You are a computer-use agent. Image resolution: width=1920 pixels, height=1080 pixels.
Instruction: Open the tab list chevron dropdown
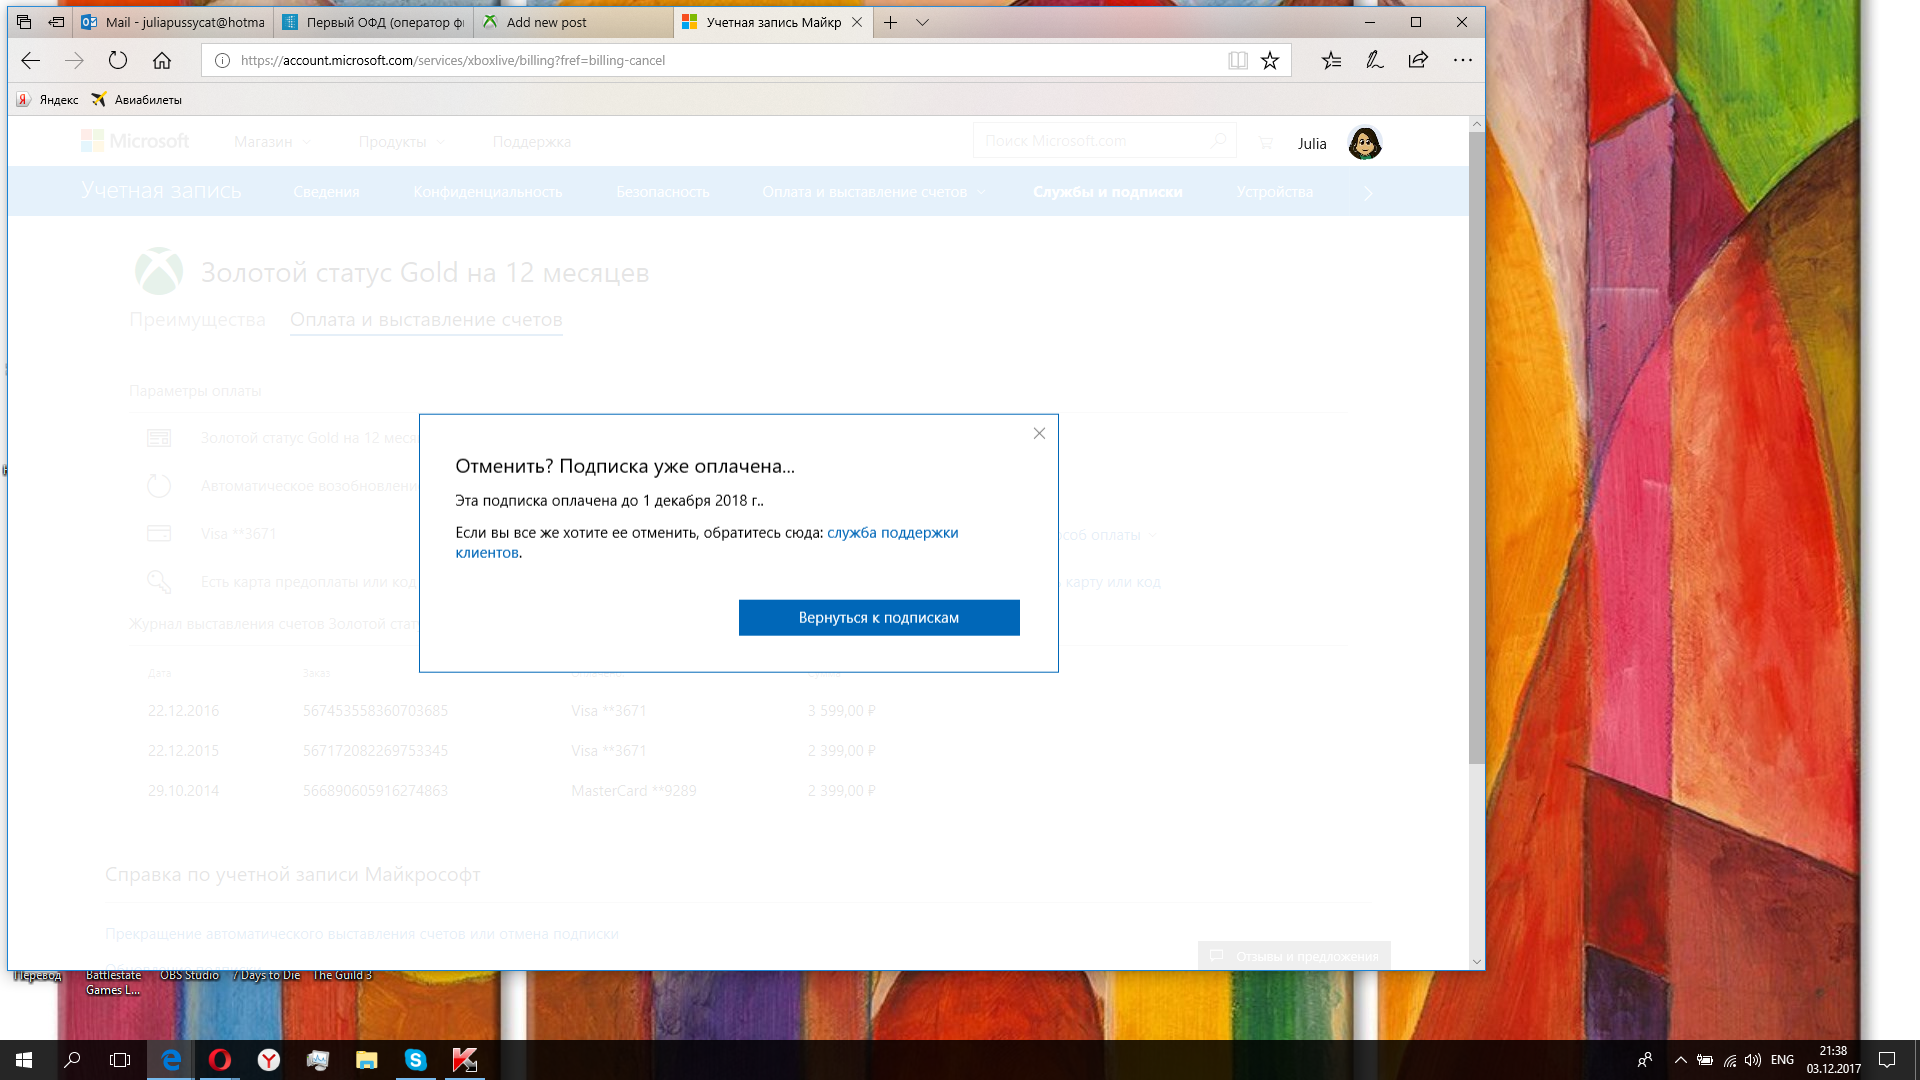(x=922, y=22)
